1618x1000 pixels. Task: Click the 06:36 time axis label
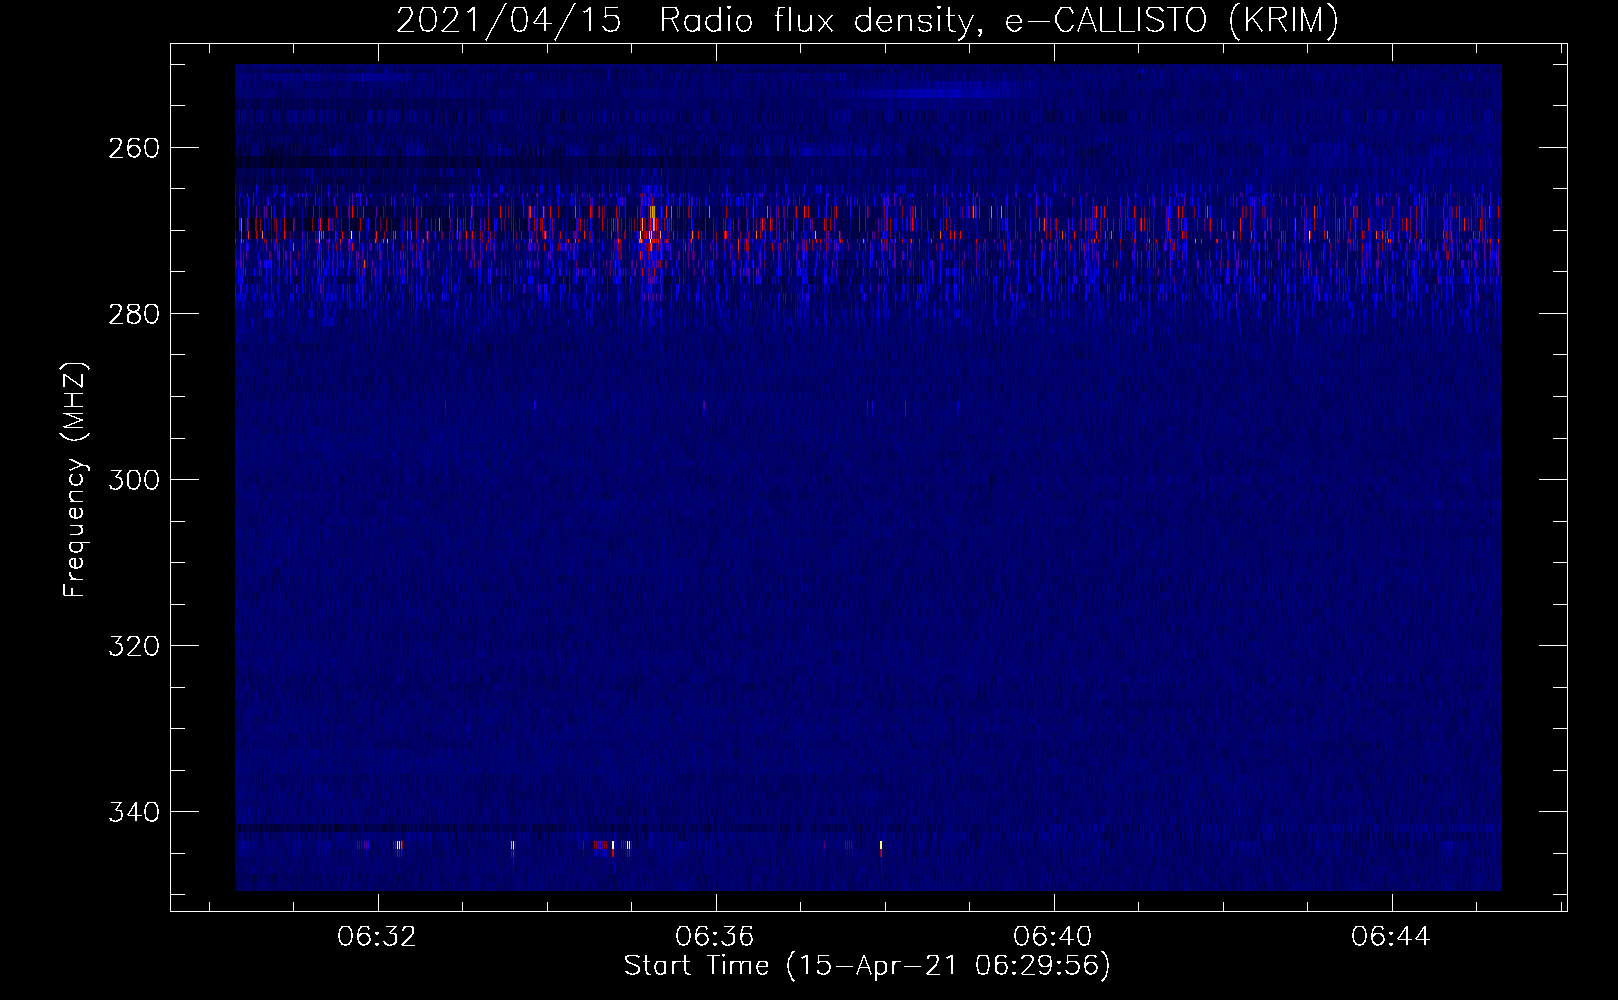click(715, 937)
